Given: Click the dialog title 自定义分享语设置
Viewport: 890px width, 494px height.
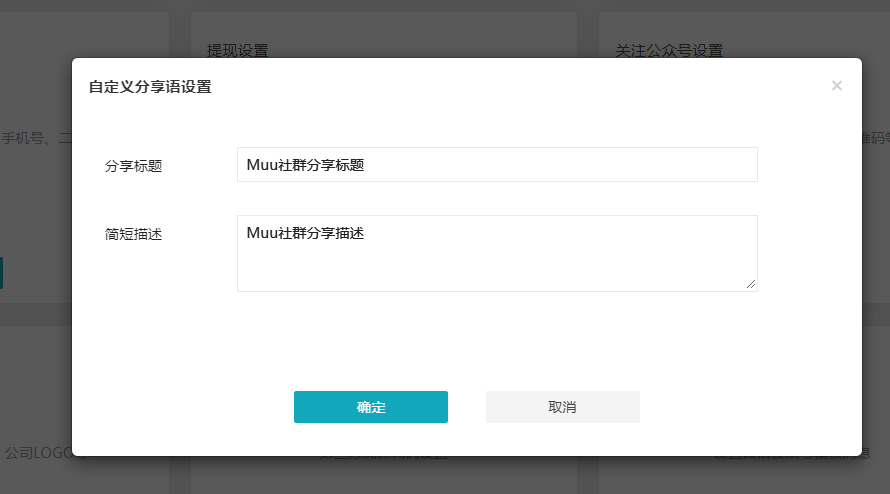Looking at the screenshot, I should [x=150, y=87].
